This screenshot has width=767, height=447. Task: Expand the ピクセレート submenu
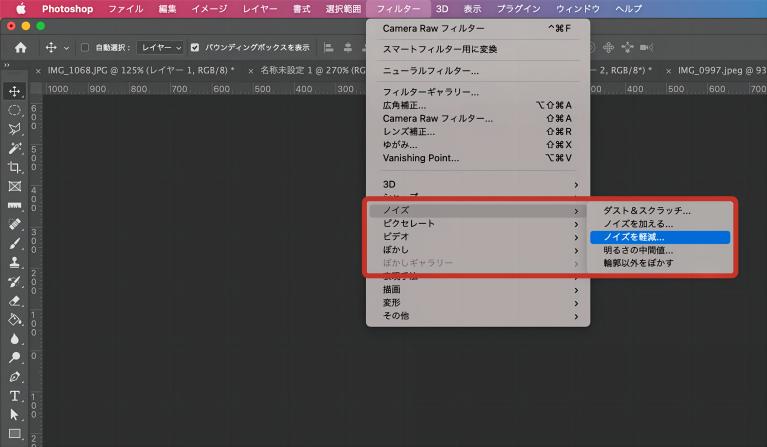click(478, 224)
